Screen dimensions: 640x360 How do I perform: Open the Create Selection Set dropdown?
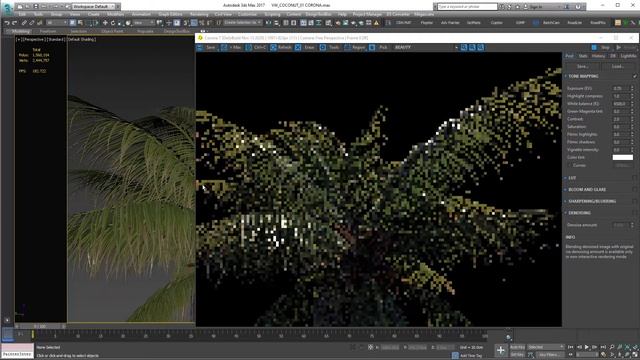pos(242,23)
